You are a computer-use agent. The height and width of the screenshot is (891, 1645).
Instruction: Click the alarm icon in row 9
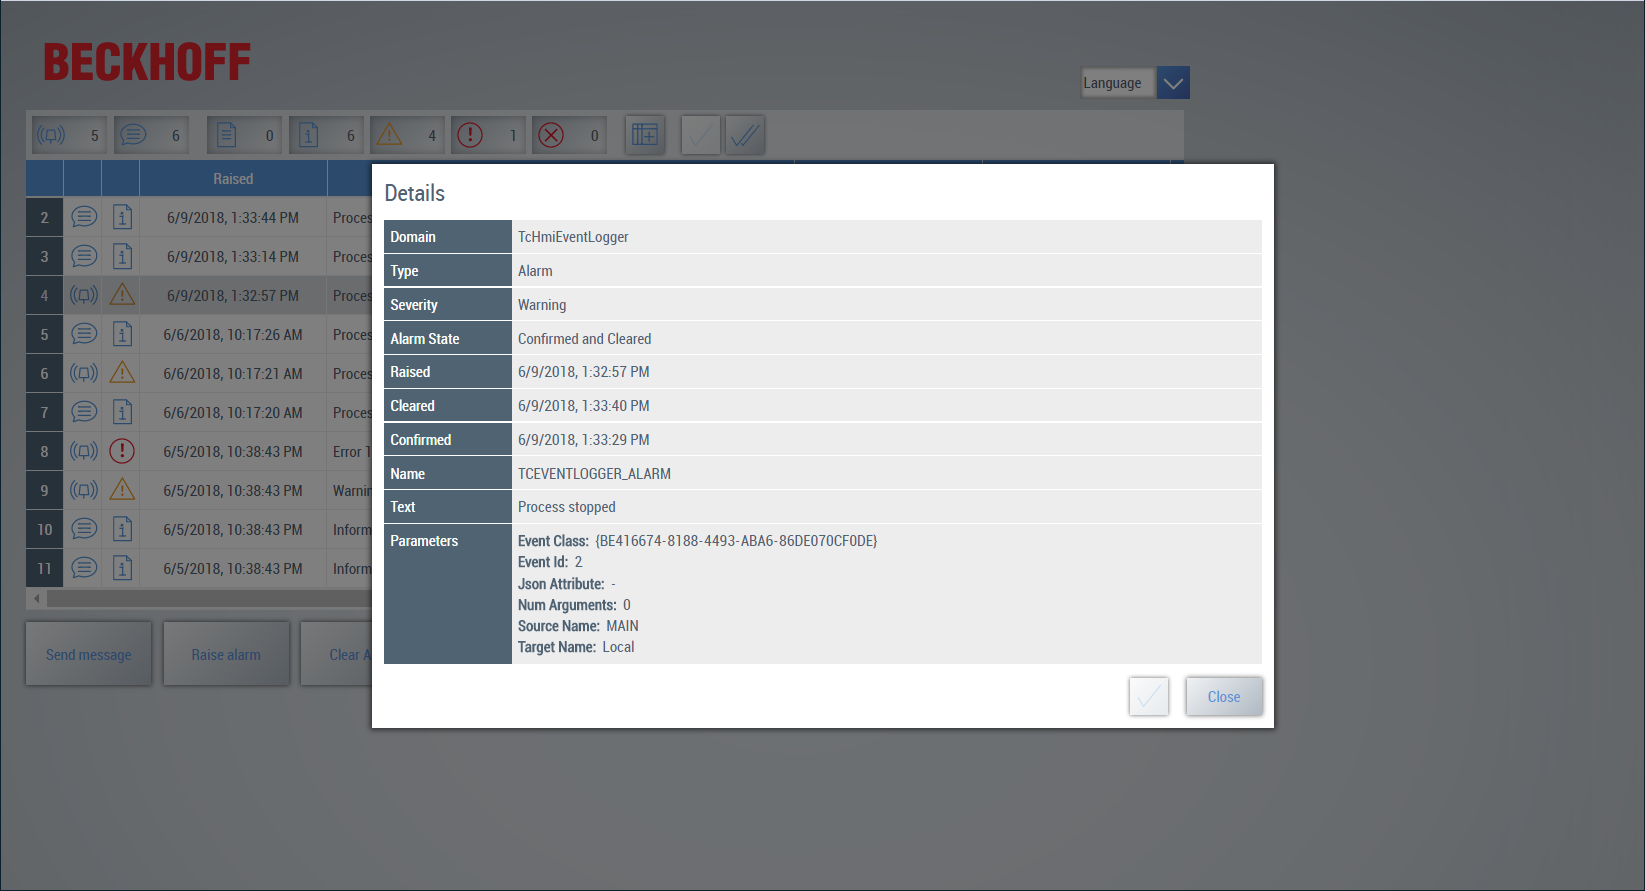84,490
